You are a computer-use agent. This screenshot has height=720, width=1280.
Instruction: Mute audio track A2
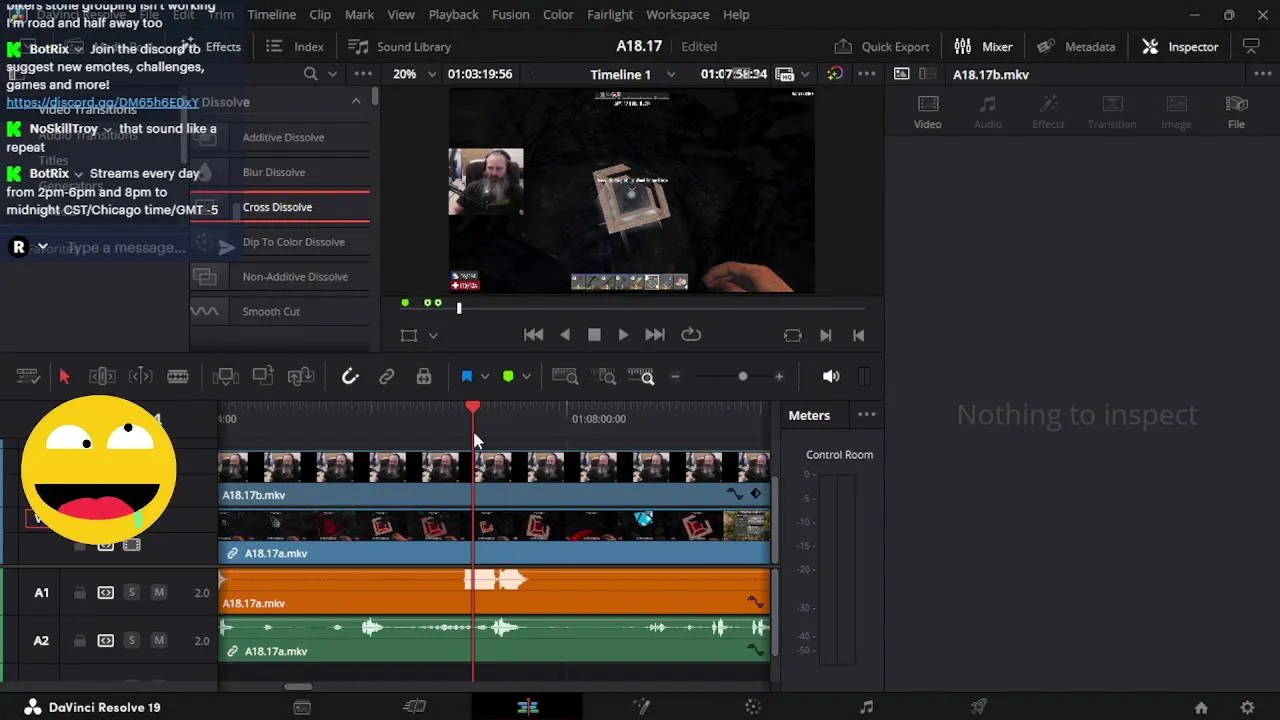158,640
